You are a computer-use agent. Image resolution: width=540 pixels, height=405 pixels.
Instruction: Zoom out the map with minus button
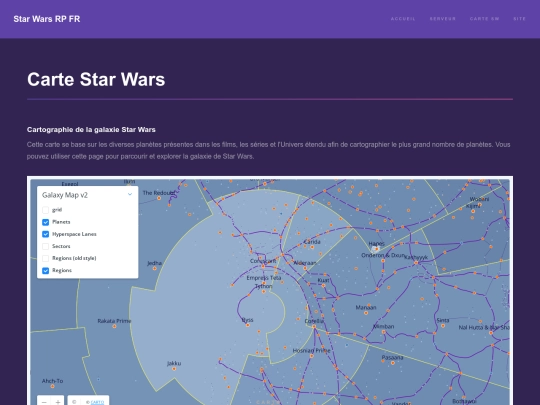point(44,402)
